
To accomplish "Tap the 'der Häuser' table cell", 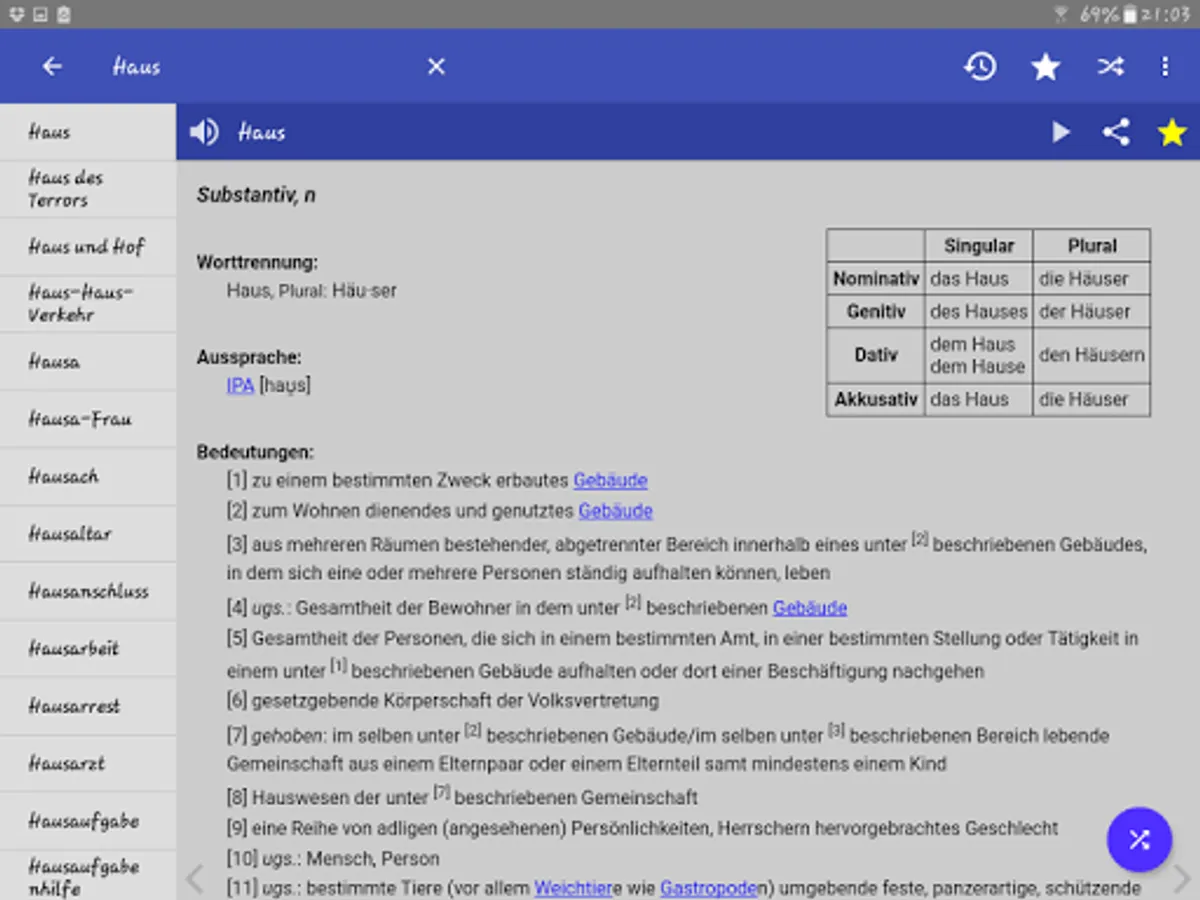I will coord(1092,312).
